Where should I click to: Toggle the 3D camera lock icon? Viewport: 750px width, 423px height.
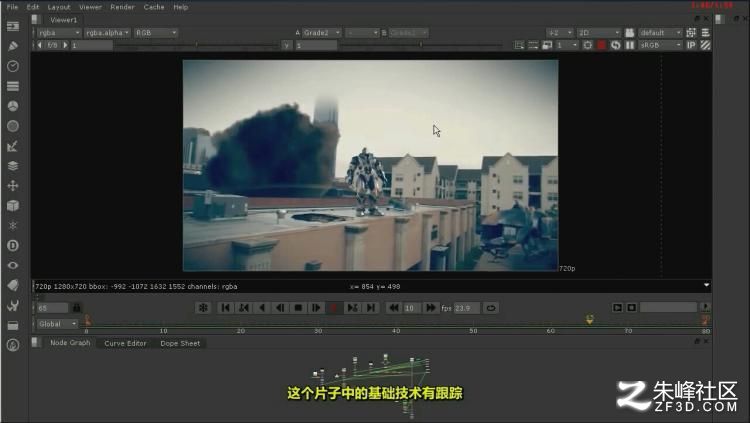[x=629, y=33]
